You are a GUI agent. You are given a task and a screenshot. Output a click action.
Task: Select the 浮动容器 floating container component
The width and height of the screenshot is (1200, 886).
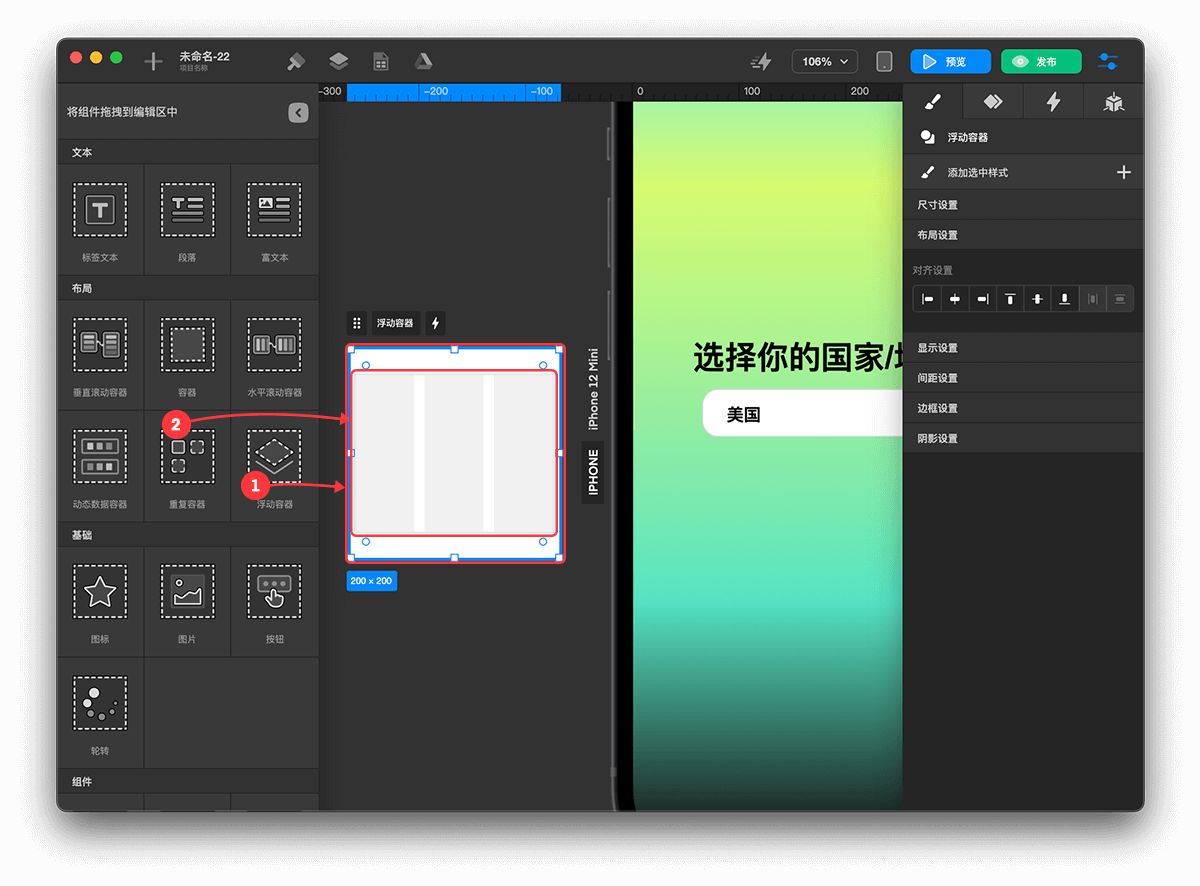click(274, 467)
